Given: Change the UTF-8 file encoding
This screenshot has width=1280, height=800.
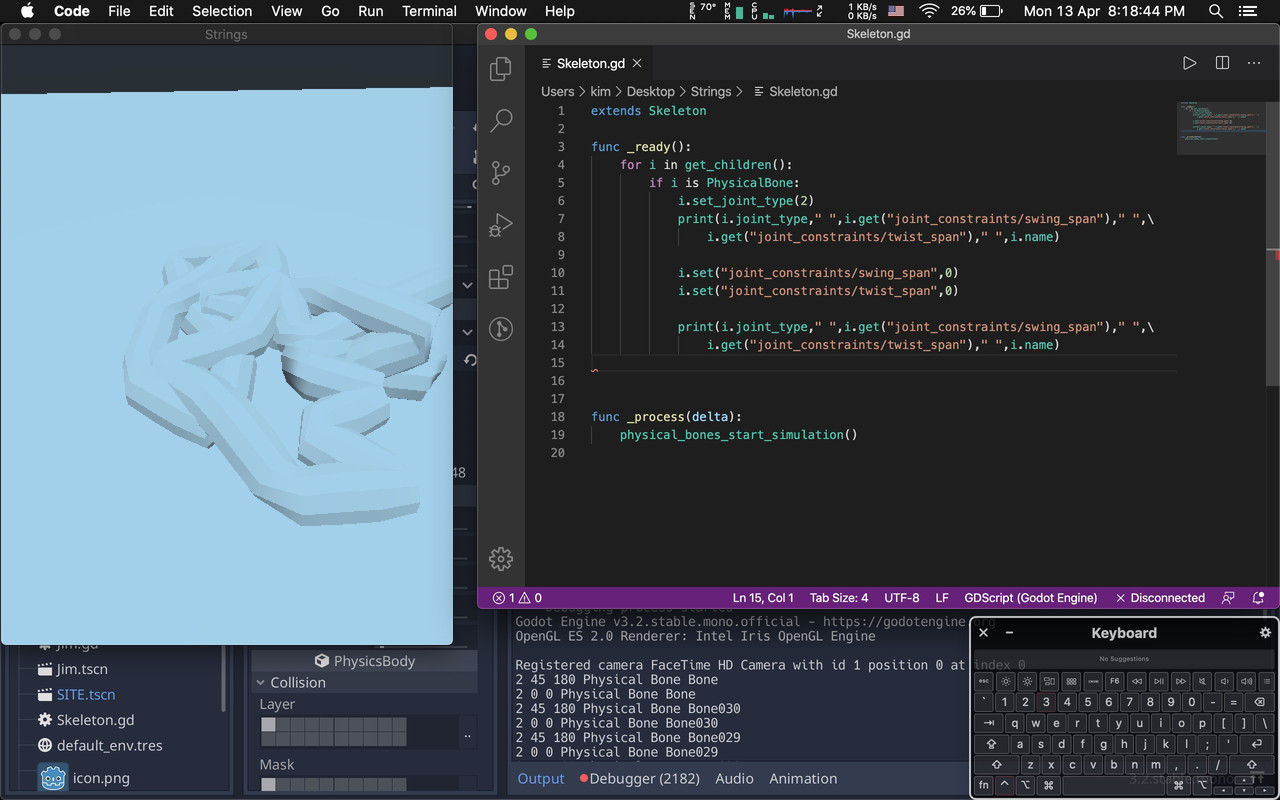Looking at the screenshot, I should (901, 598).
